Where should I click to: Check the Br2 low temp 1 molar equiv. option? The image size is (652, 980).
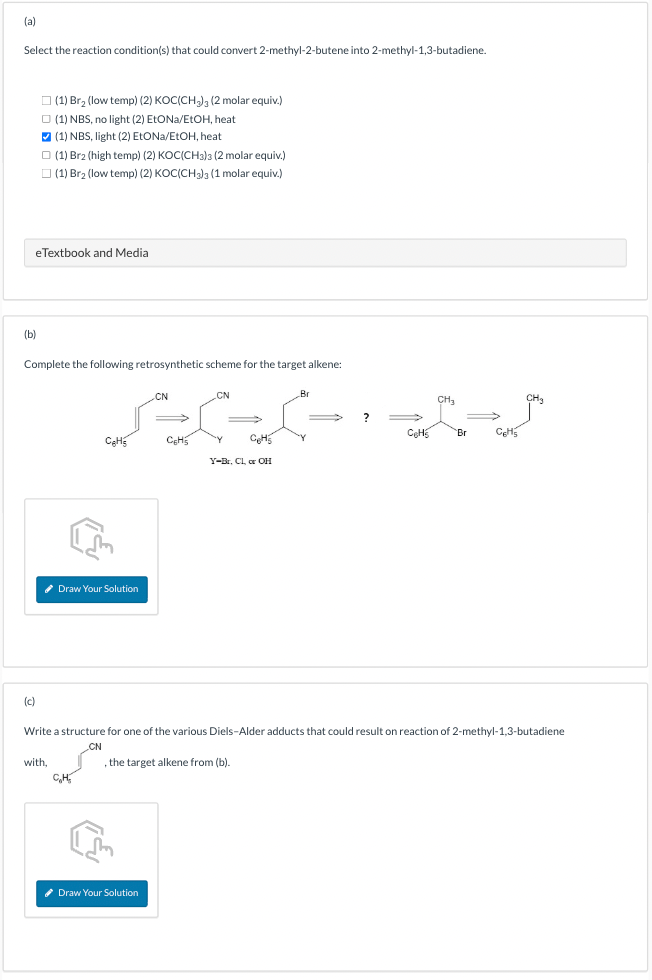[x=46, y=173]
